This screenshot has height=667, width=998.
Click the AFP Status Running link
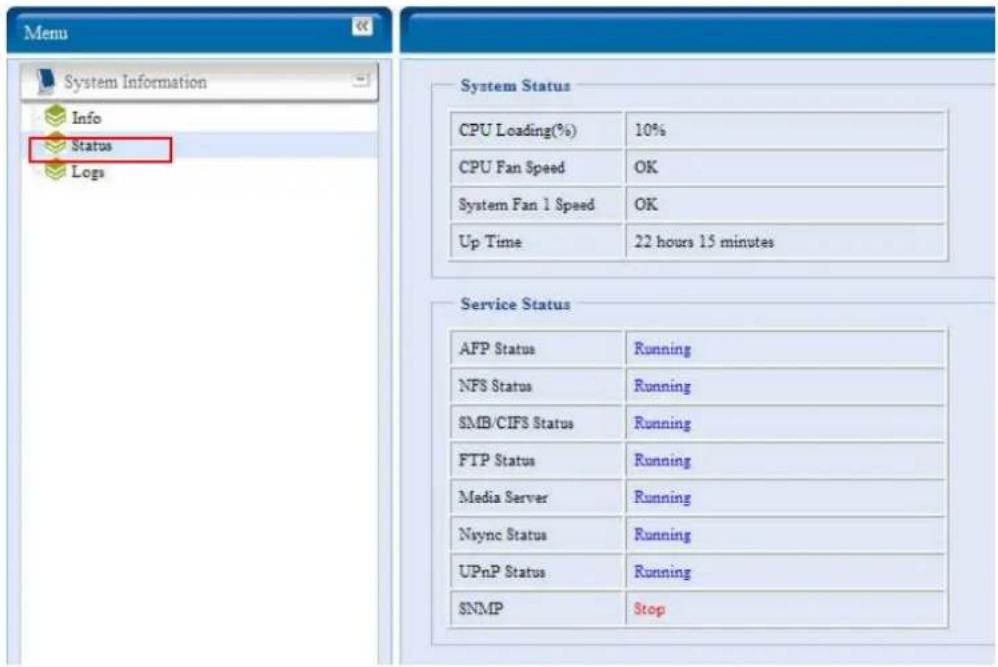[662, 349]
